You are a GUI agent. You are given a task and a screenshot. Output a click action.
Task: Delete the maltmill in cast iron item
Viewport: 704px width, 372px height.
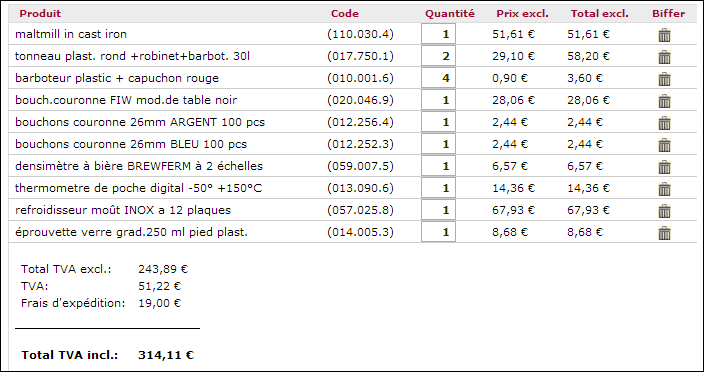tap(664, 35)
